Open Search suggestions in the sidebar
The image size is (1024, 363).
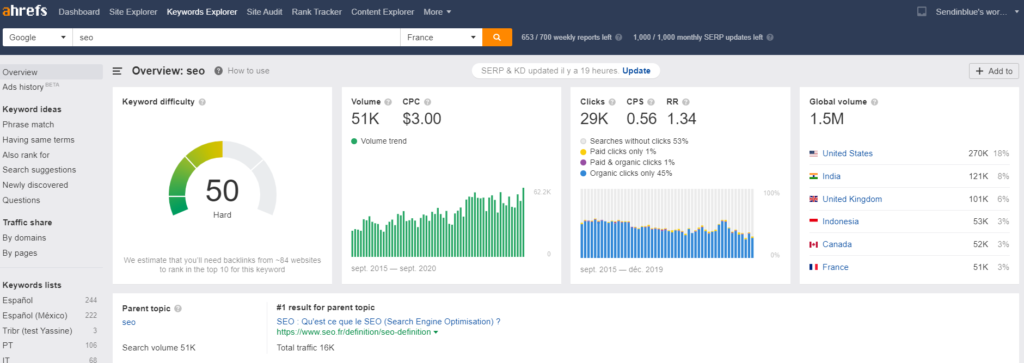39,170
